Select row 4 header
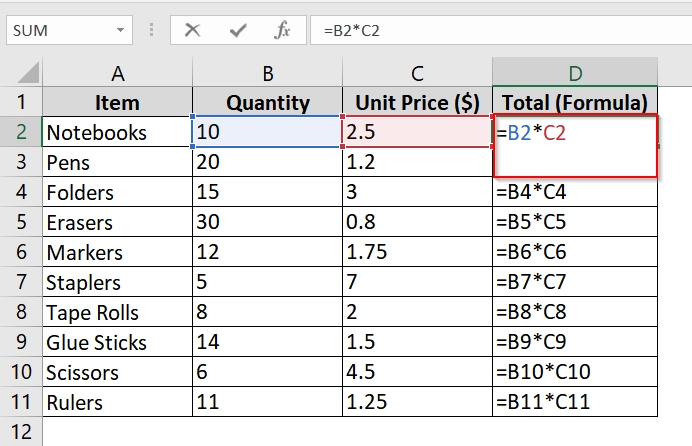 (x=21, y=192)
